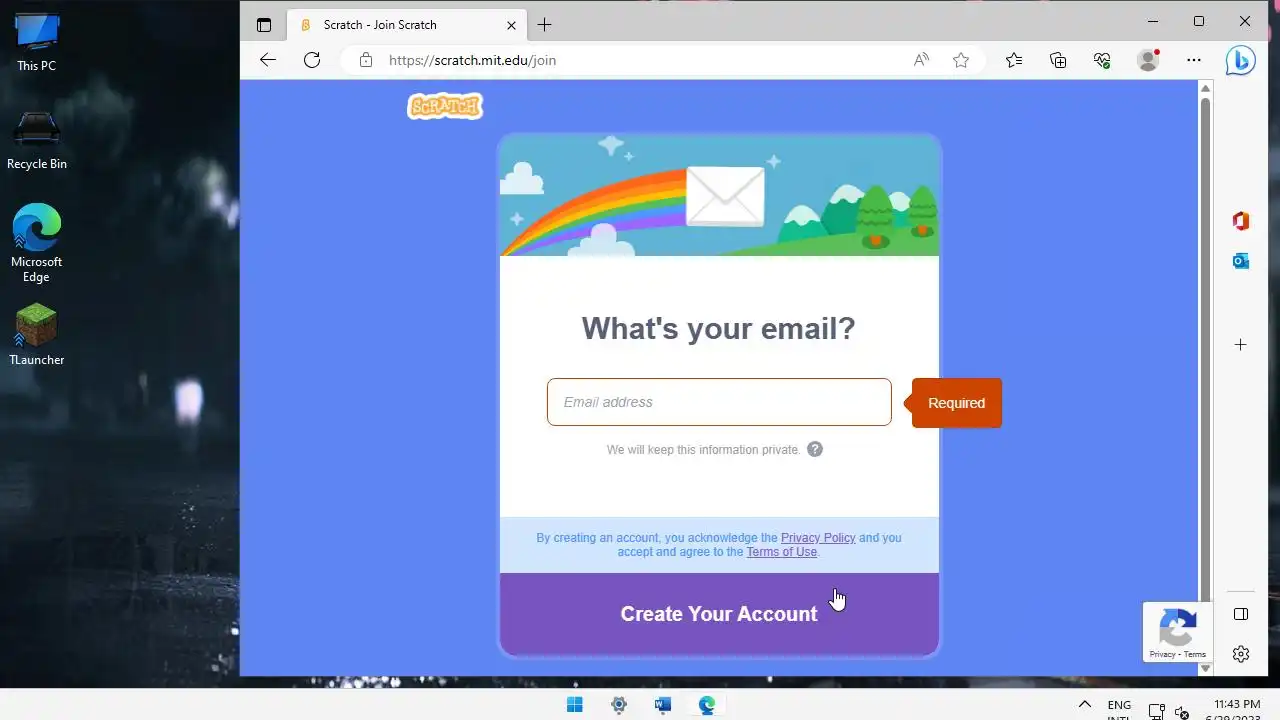Click the email privacy help icon
The height and width of the screenshot is (720, 1280).
pos(815,449)
